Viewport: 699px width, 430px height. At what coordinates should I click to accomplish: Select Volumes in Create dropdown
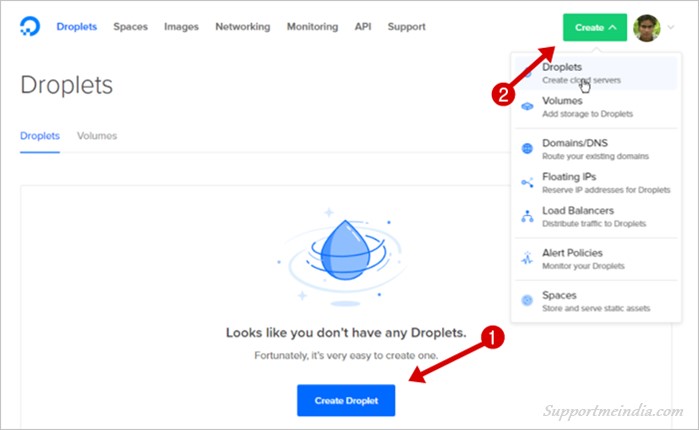coord(596,107)
